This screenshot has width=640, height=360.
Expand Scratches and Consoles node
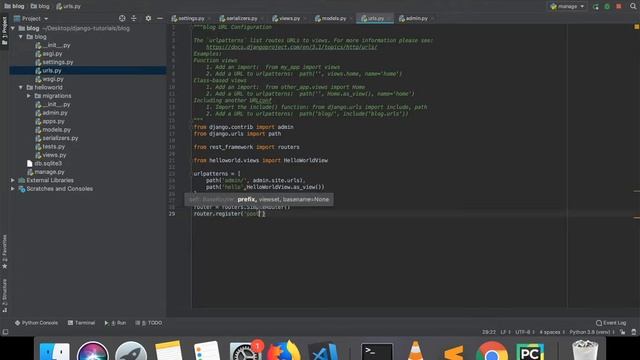coord(13,189)
